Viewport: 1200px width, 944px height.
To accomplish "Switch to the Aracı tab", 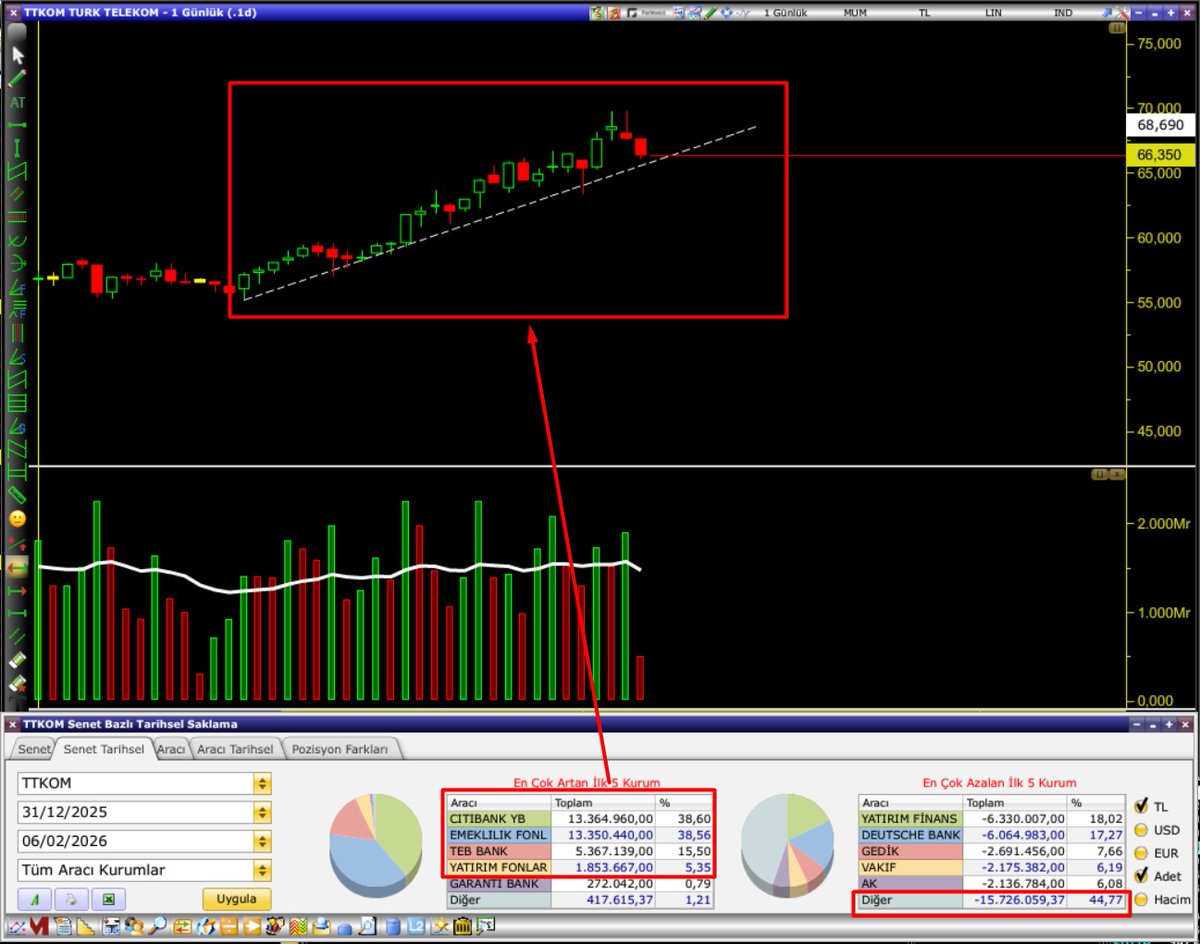I will click(171, 748).
